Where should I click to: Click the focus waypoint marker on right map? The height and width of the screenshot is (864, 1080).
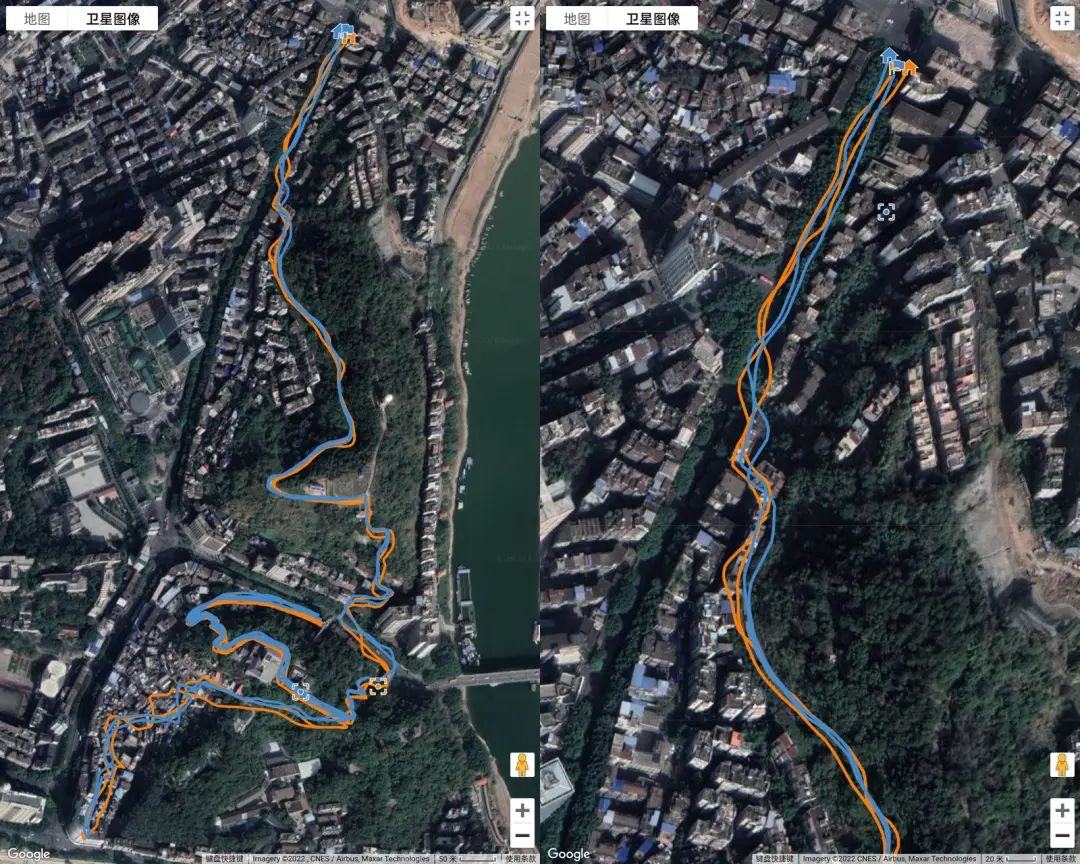[x=886, y=212]
